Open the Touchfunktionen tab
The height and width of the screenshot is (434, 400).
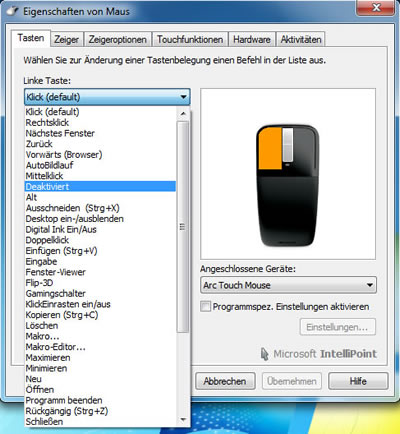(190, 40)
